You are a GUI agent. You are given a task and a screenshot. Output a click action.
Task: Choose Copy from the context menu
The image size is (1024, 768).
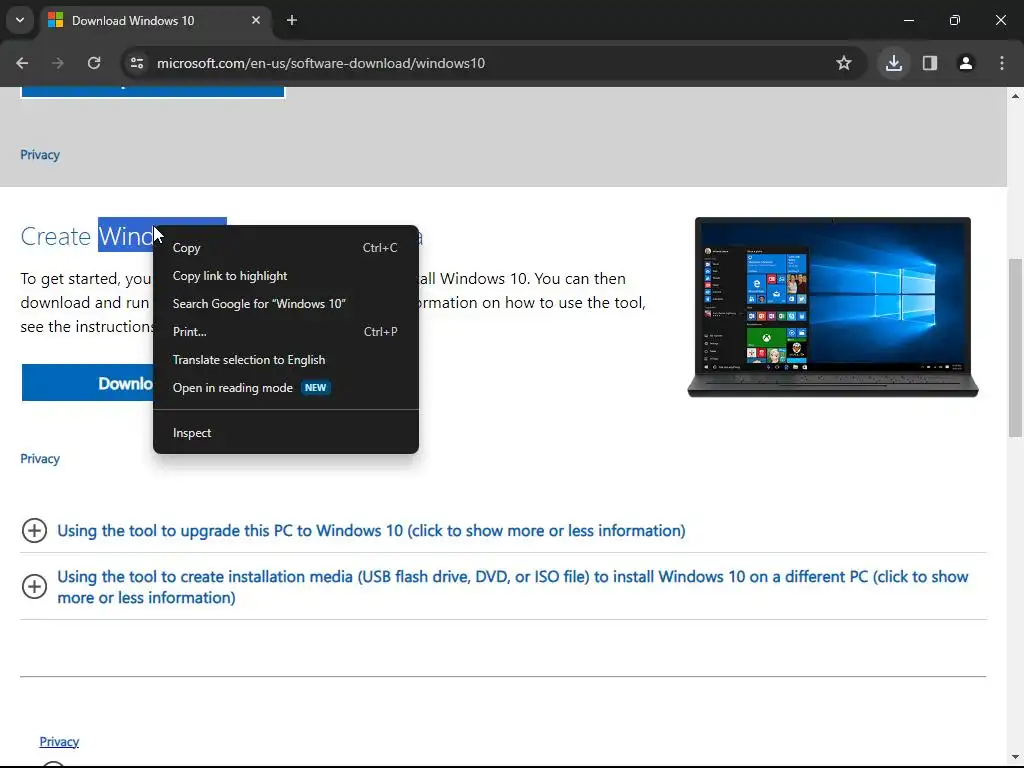[x=285, y=248]
